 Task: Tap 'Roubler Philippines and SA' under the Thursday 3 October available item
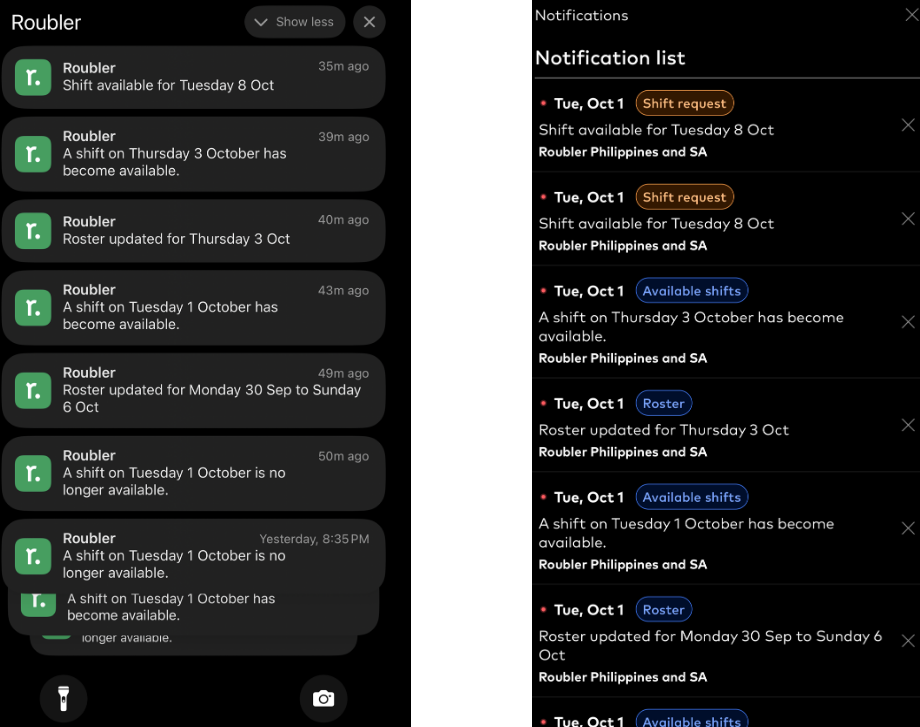pos(623,359)
